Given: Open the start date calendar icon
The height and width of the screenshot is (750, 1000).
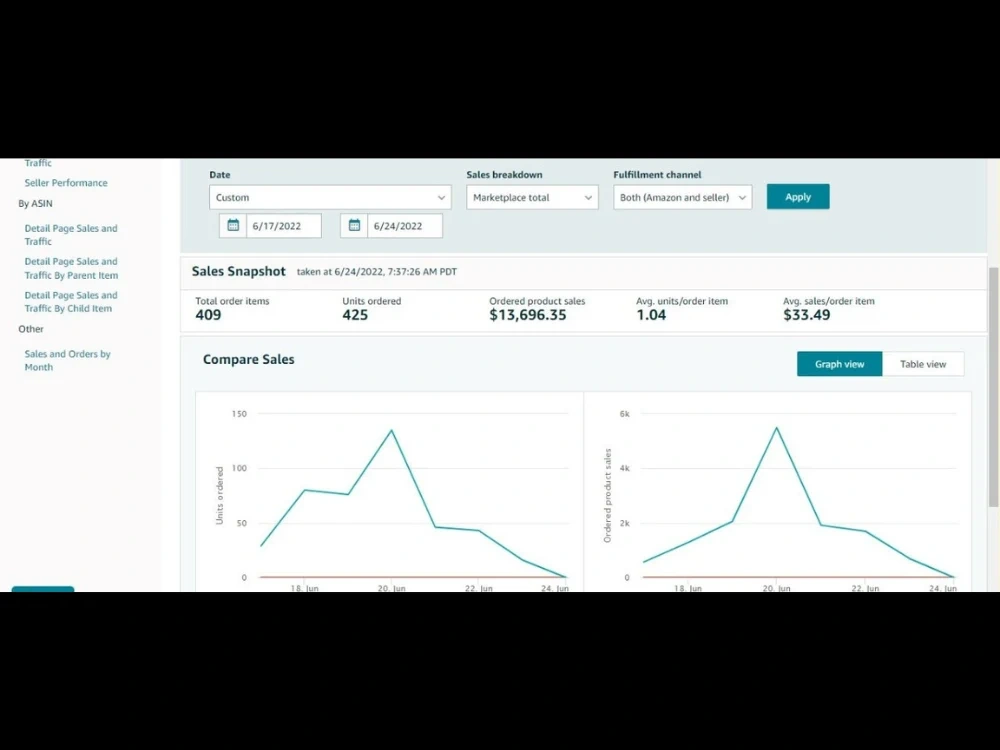Looking at the screenshot, I should 233,225.
